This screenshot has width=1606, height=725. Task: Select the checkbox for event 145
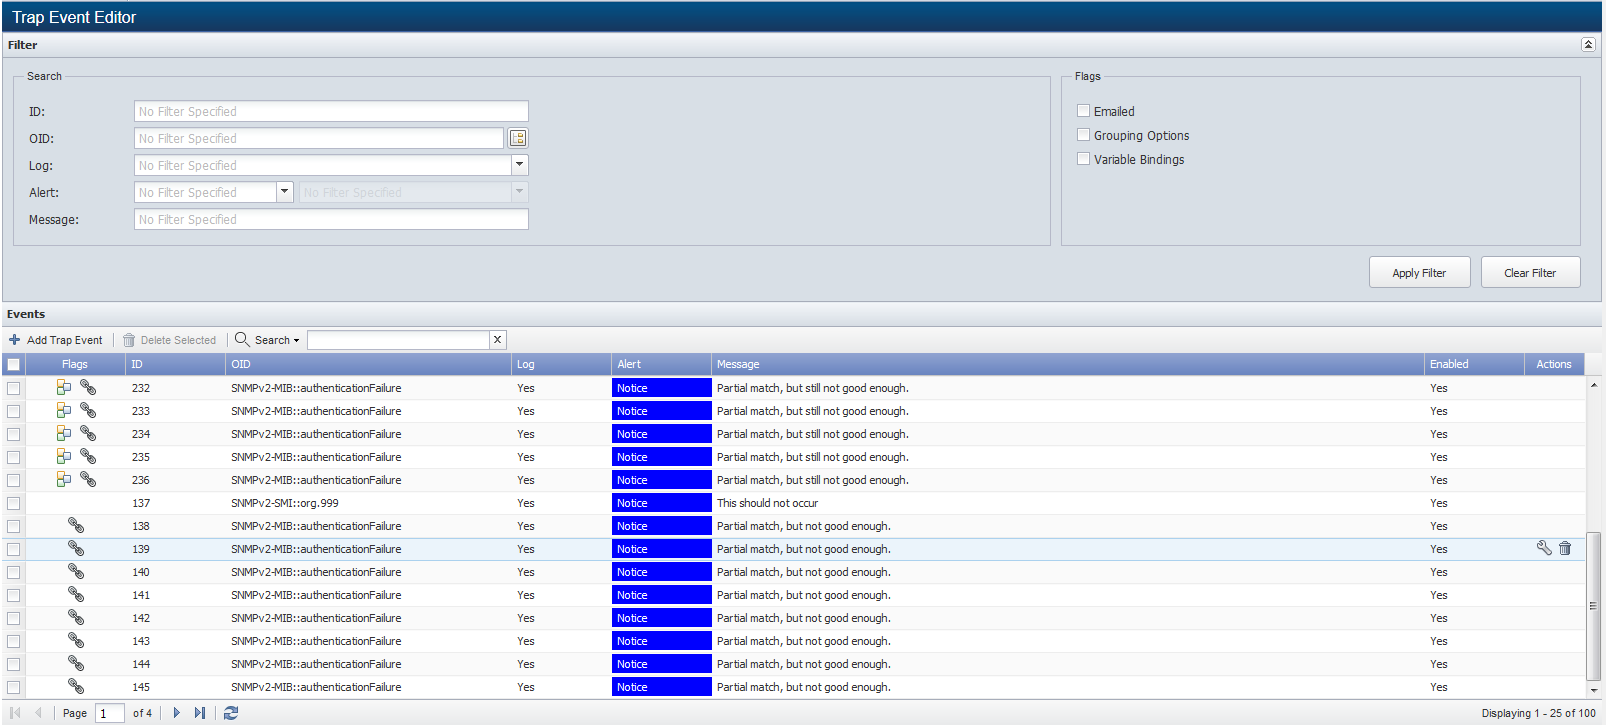pos(14,687)
